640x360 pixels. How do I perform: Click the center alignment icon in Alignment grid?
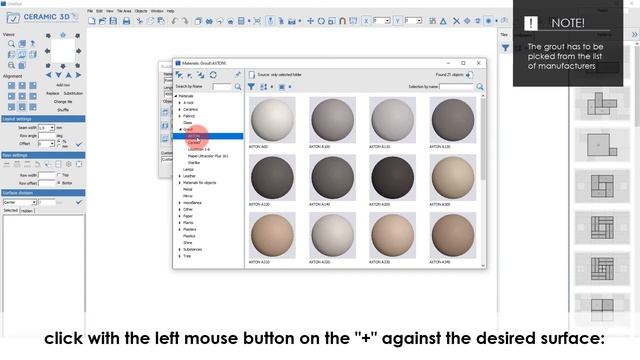[22, 96]
